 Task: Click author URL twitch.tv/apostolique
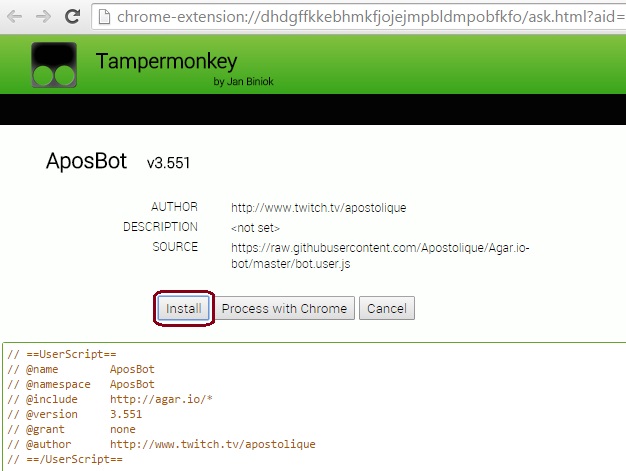[x=319, y=208]
